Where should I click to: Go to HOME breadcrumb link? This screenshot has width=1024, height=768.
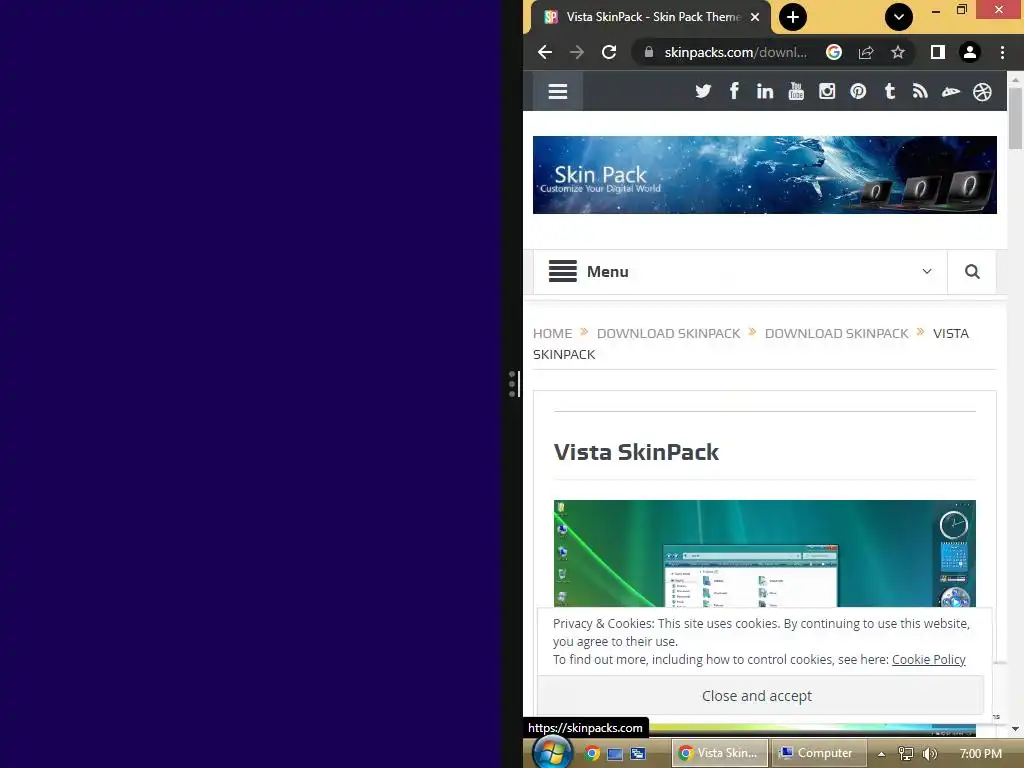[552, 333]
